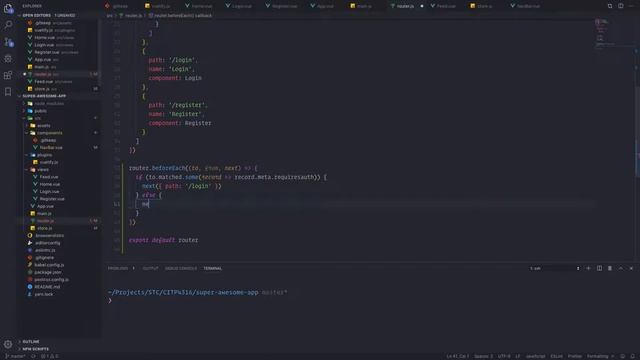Change the LF line ending setting

(518, 356)
